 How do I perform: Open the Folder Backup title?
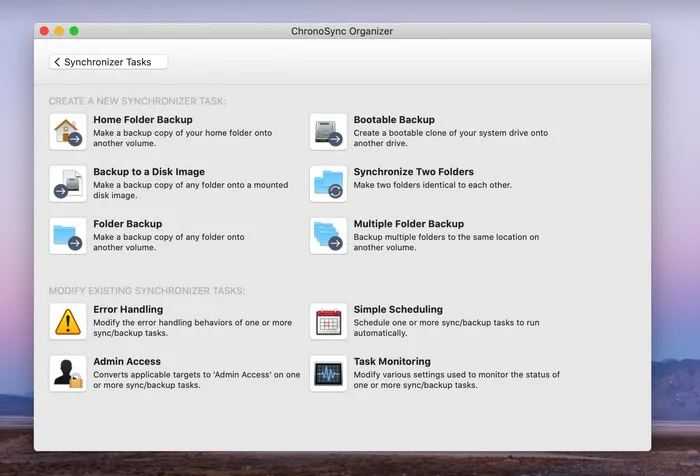pyautogui.click(x=128, y=224)
